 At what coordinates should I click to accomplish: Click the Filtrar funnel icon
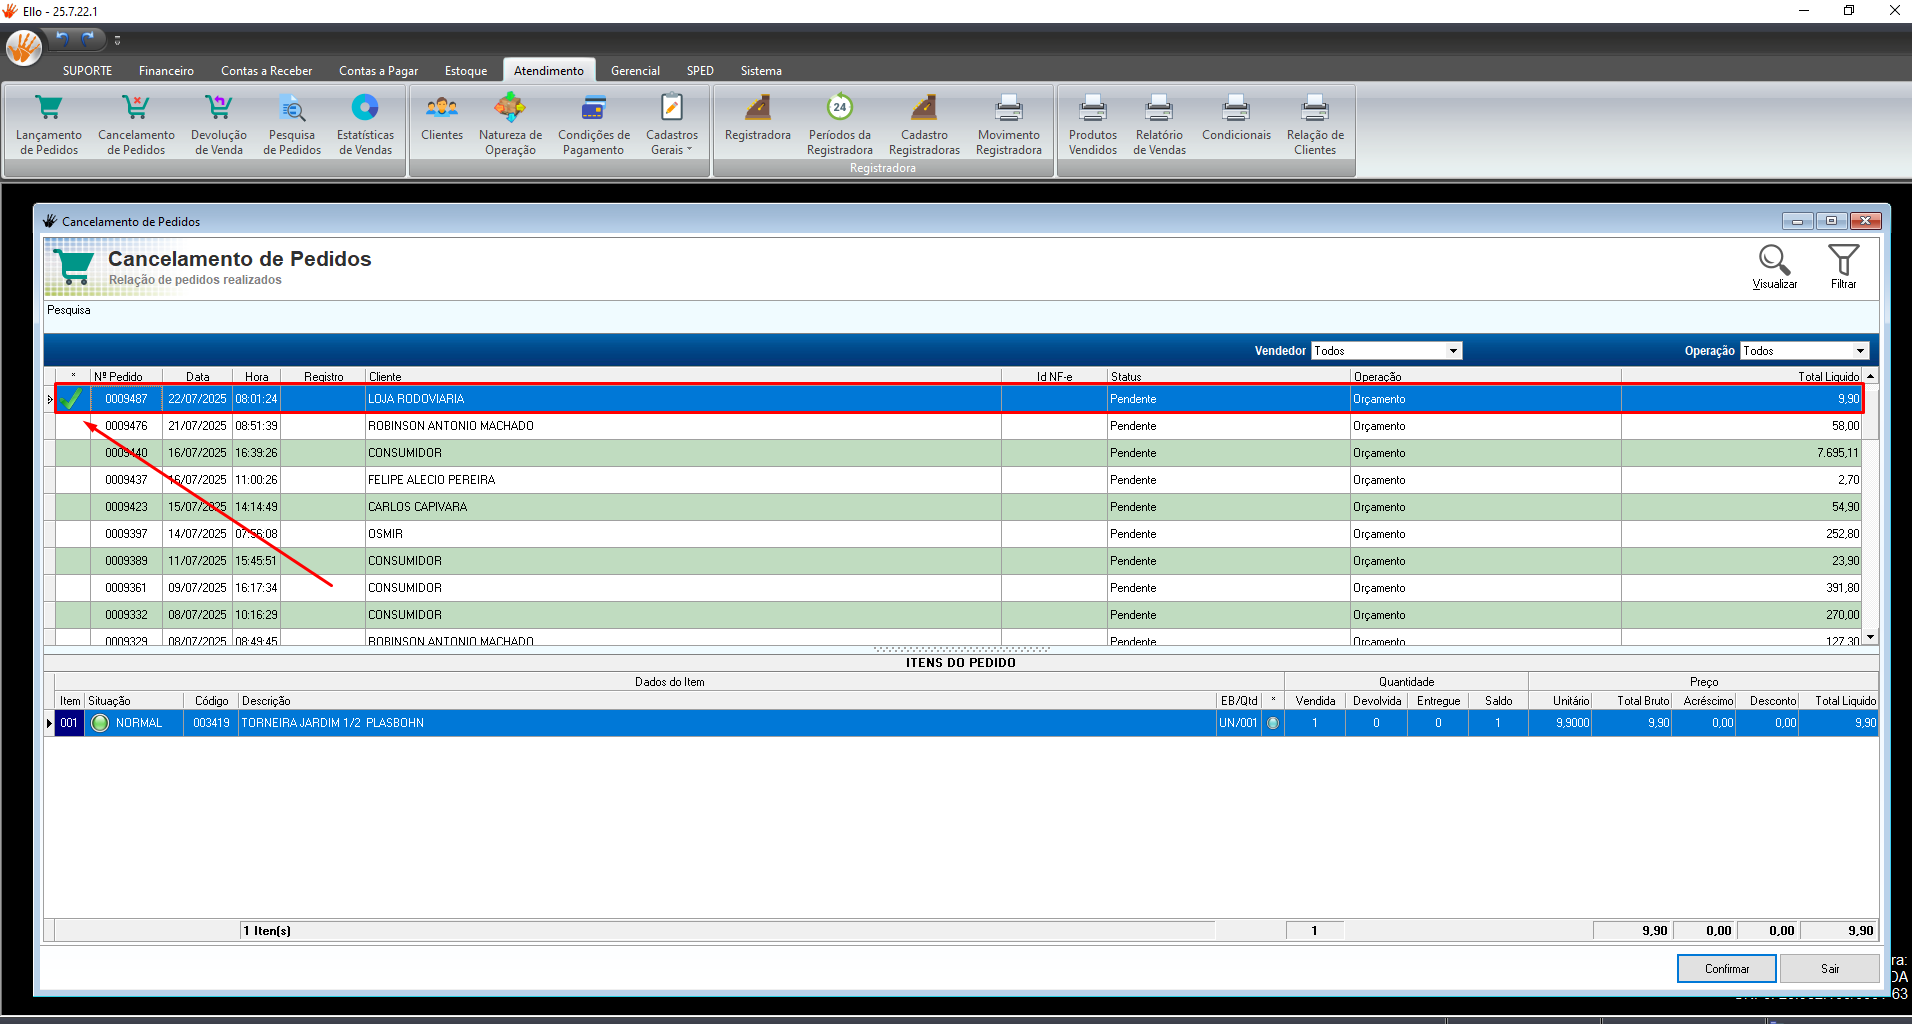[1843, 266]
